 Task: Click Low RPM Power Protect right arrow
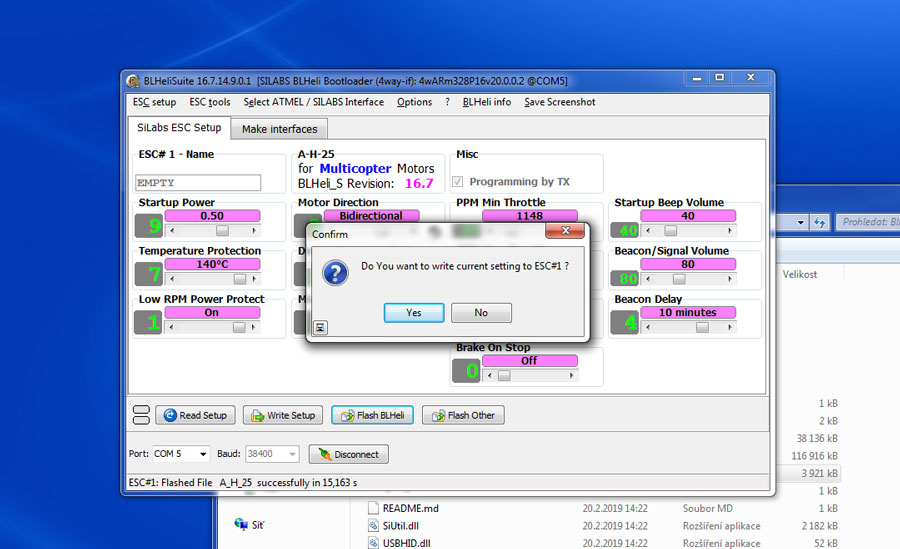(x=253, y=327)
